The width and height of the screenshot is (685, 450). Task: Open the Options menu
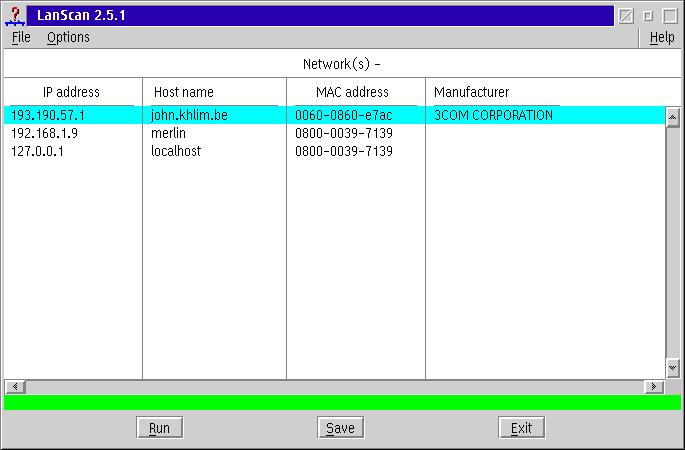[x=68, y=38]
